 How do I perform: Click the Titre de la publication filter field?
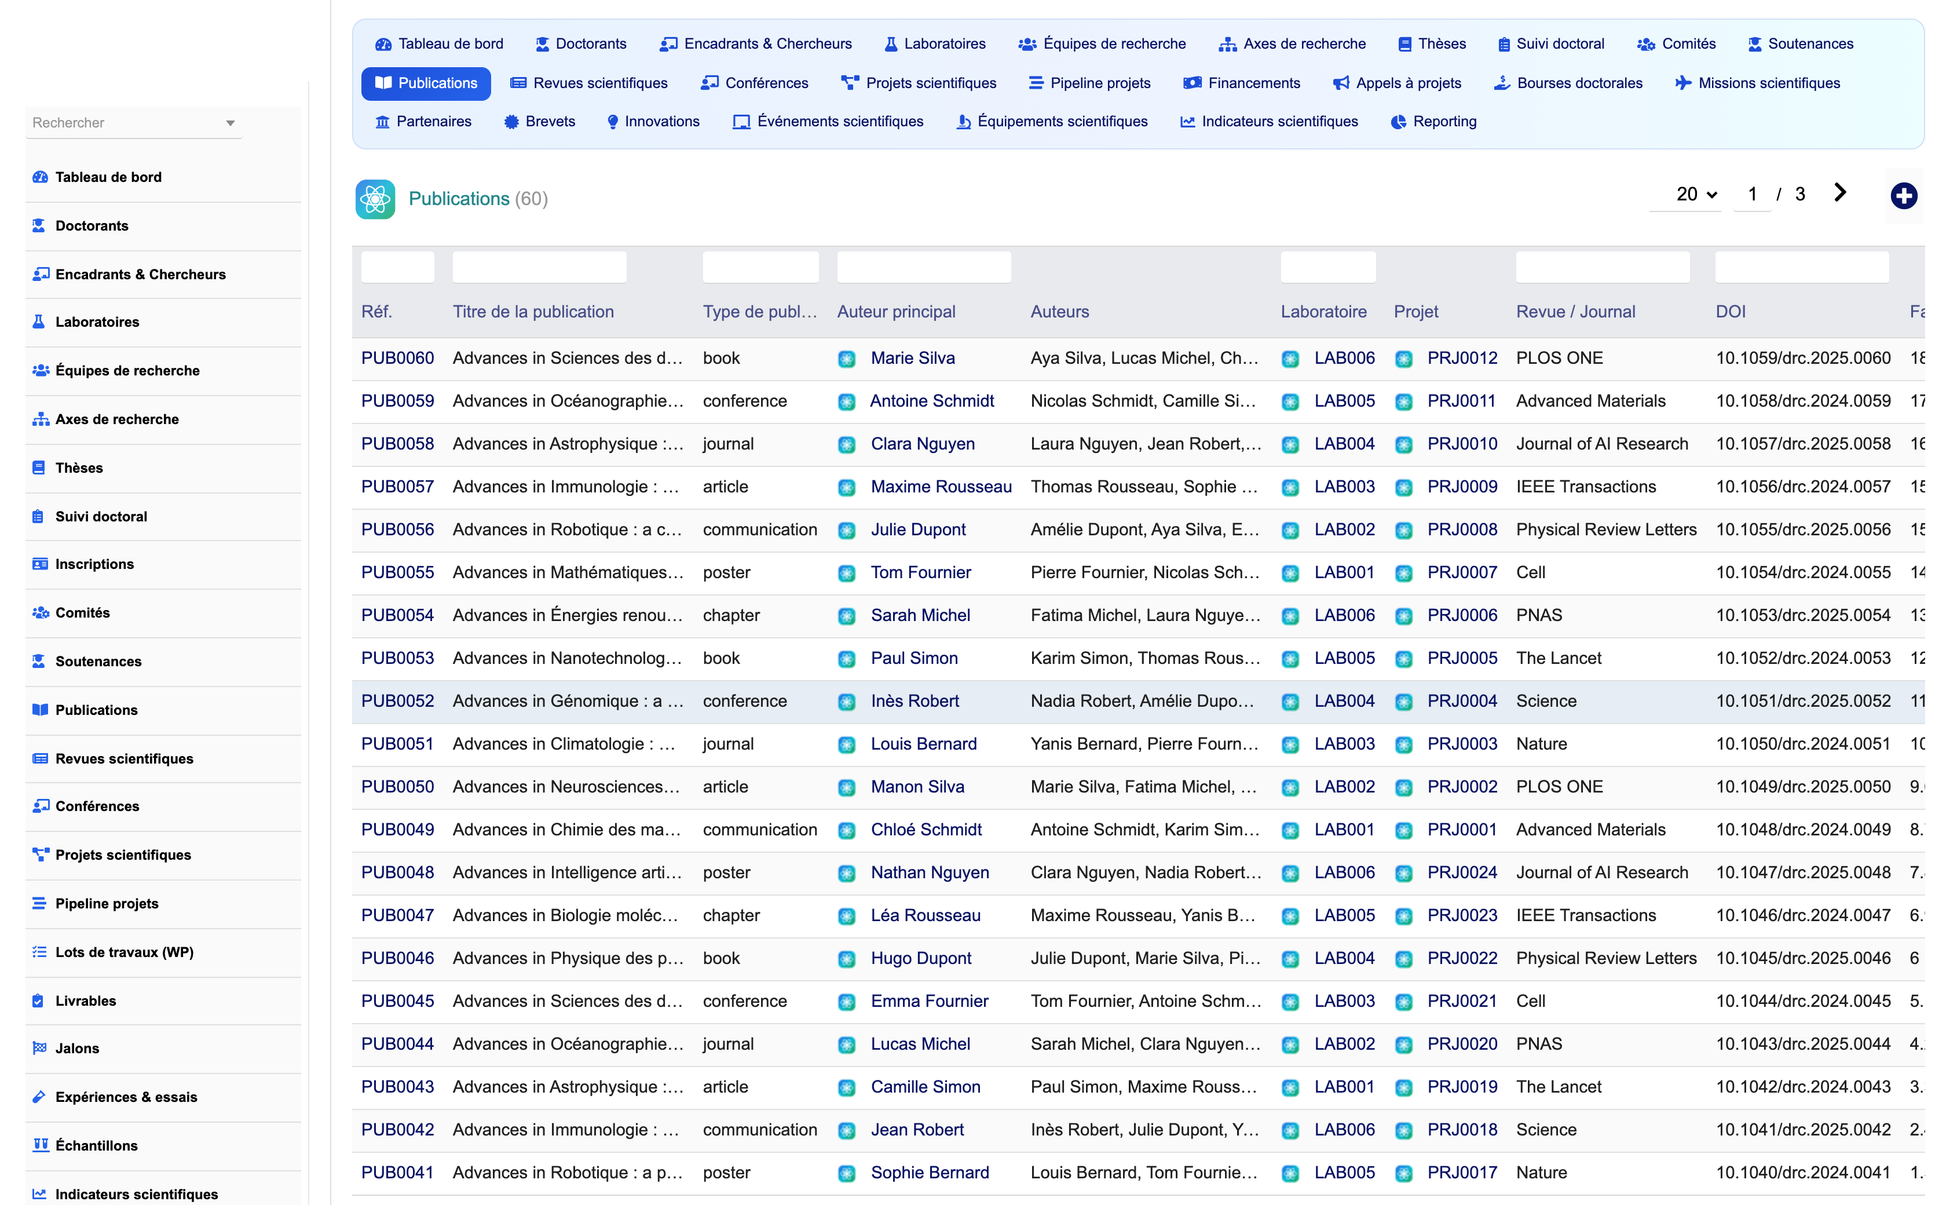click(x=539, y=267)
